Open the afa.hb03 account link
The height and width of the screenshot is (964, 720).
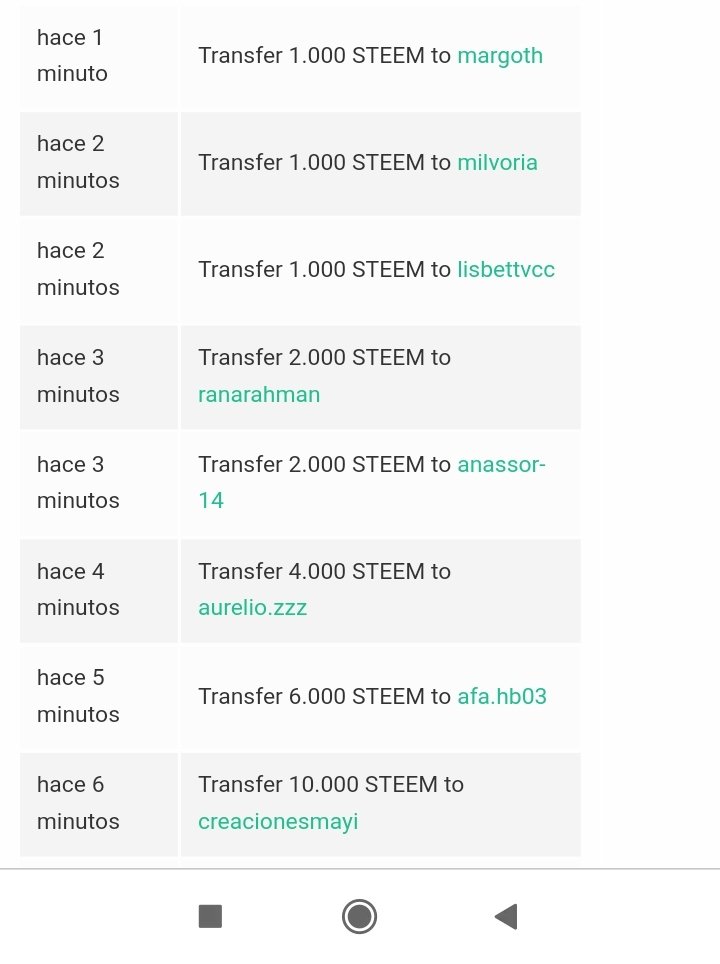(502, 697)
